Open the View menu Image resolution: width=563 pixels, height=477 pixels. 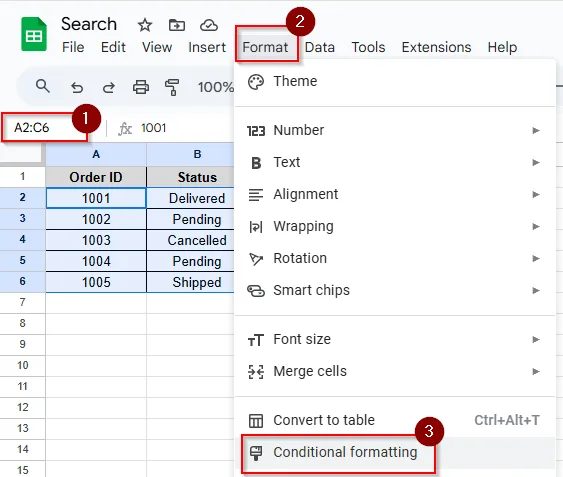pos(157,47)
